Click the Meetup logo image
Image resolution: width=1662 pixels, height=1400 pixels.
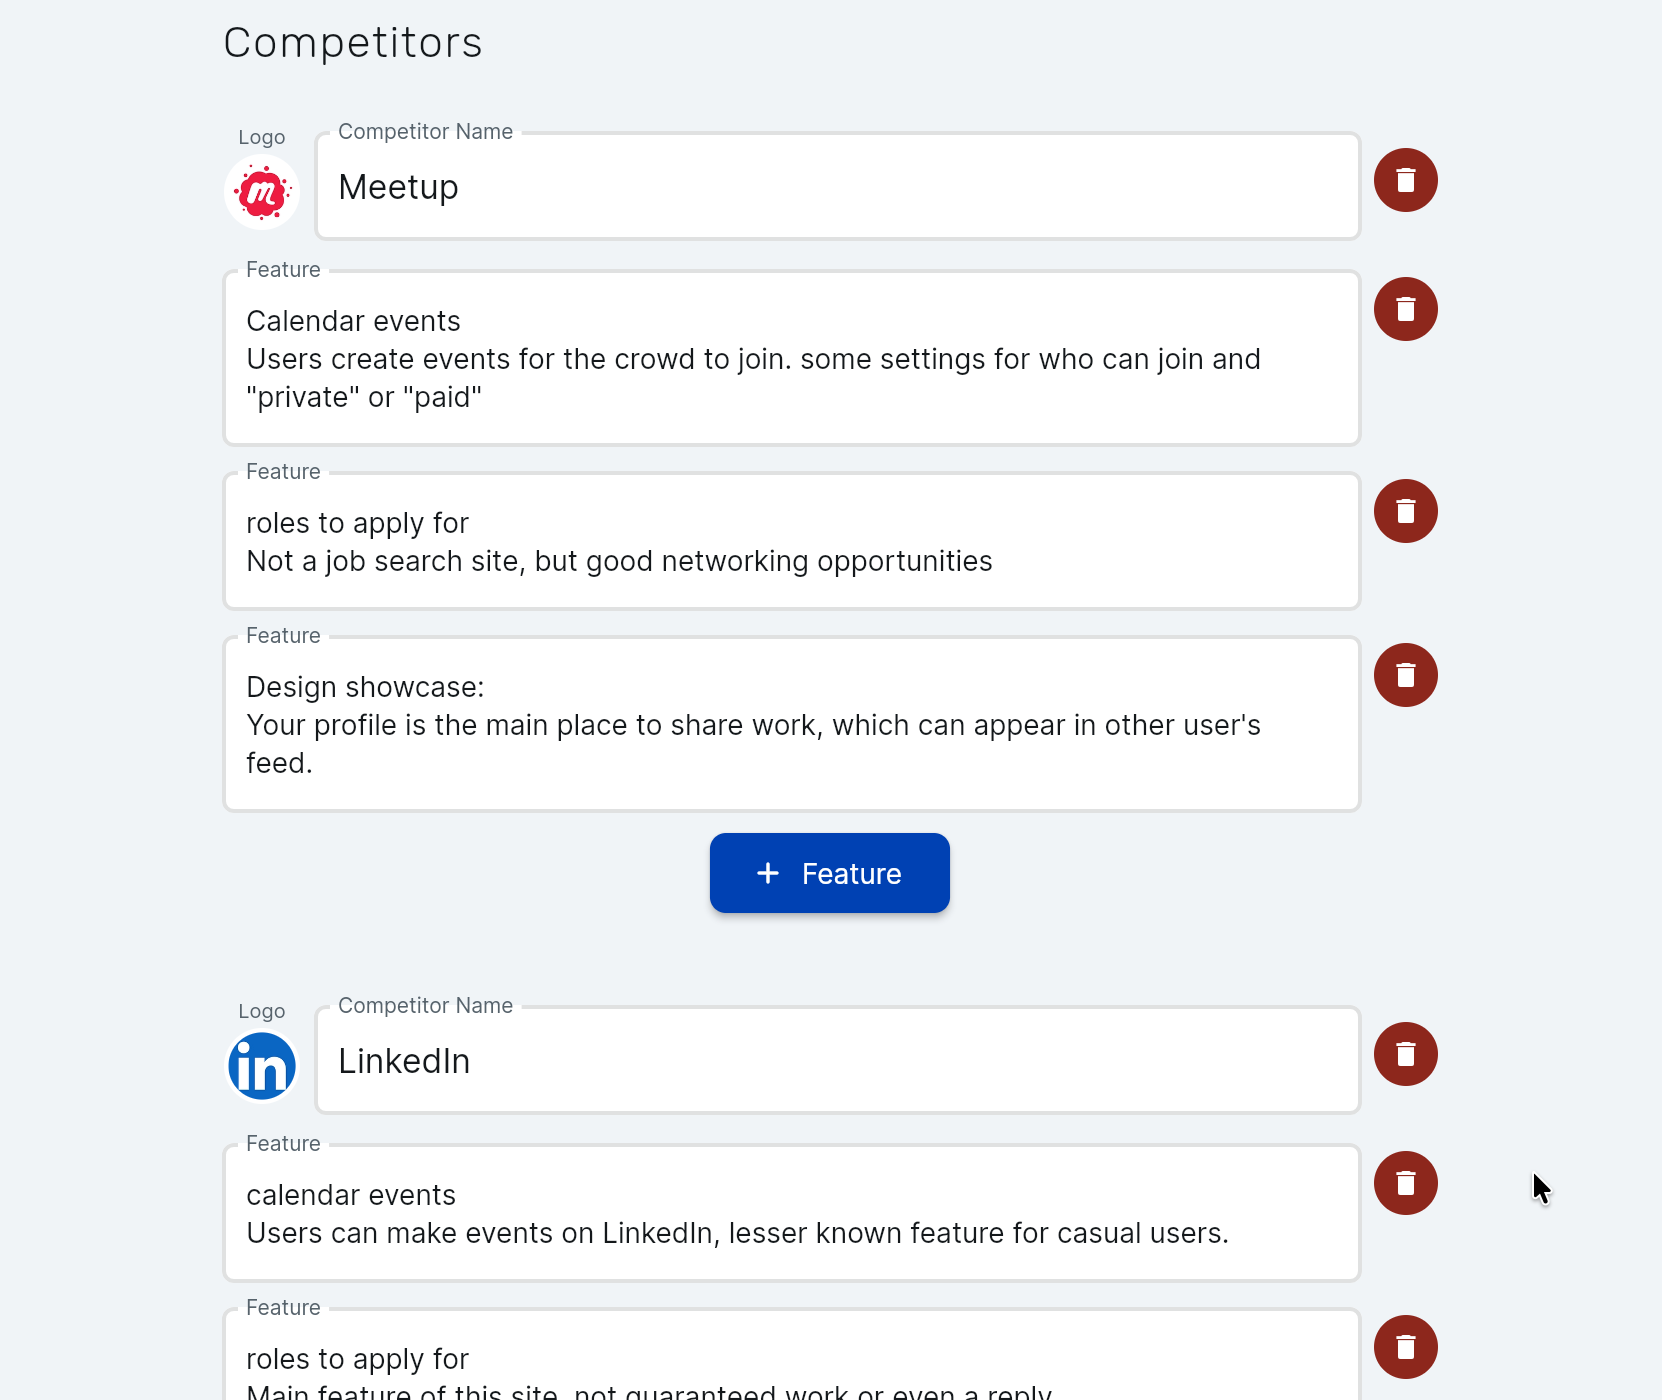click(262, 192)
